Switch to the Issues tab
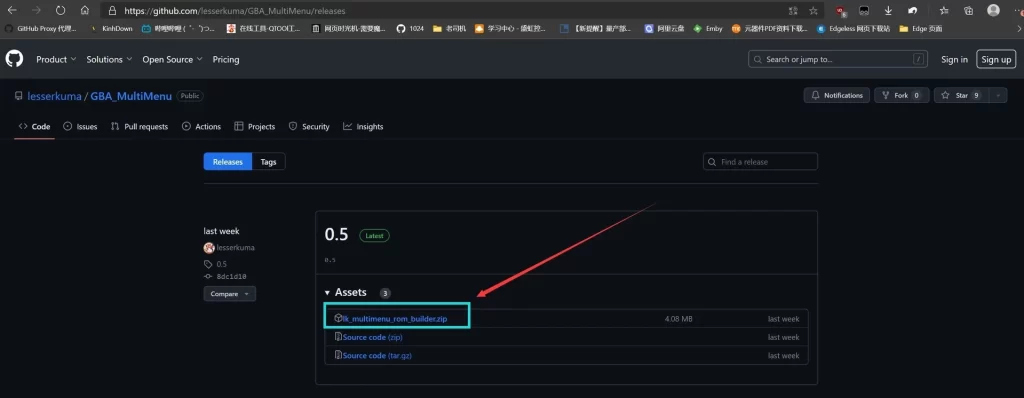 click(80, 127)
